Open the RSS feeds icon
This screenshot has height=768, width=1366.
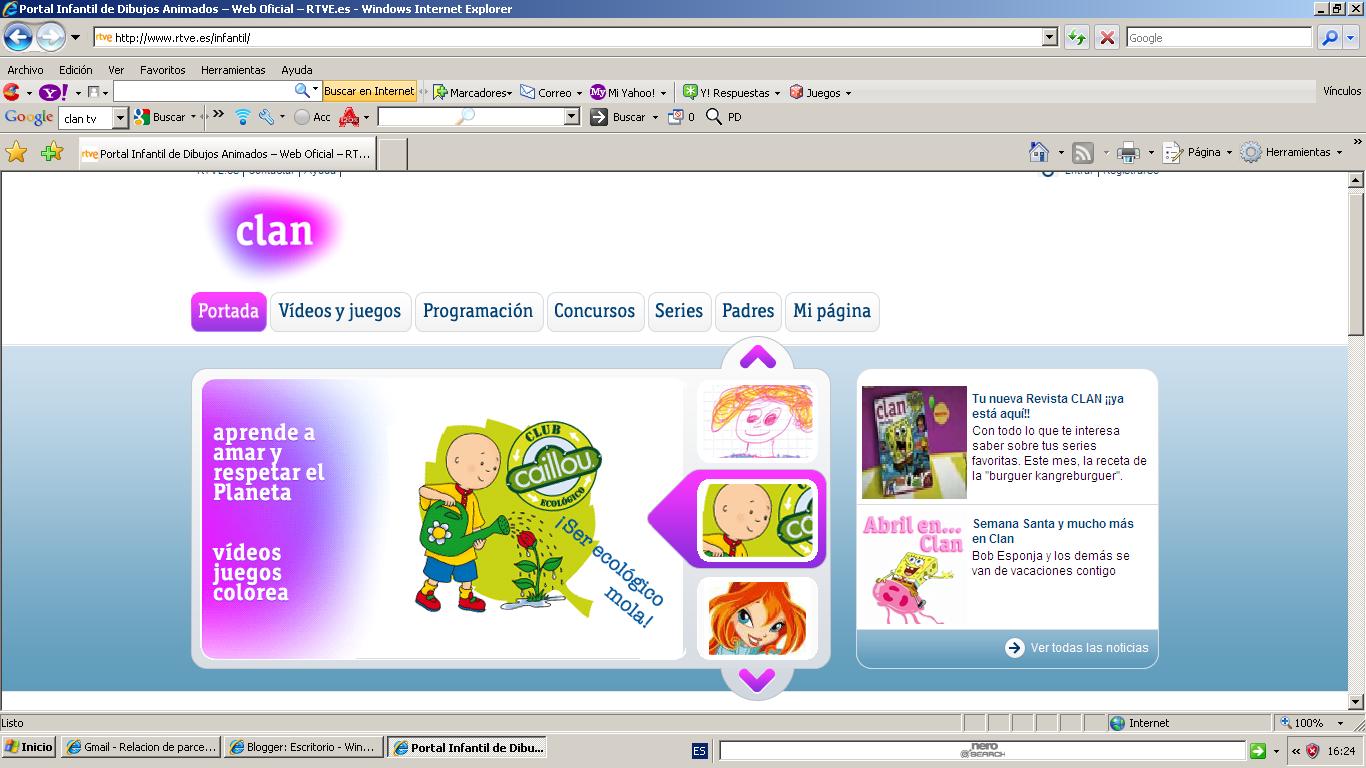tap(1083, 152)
